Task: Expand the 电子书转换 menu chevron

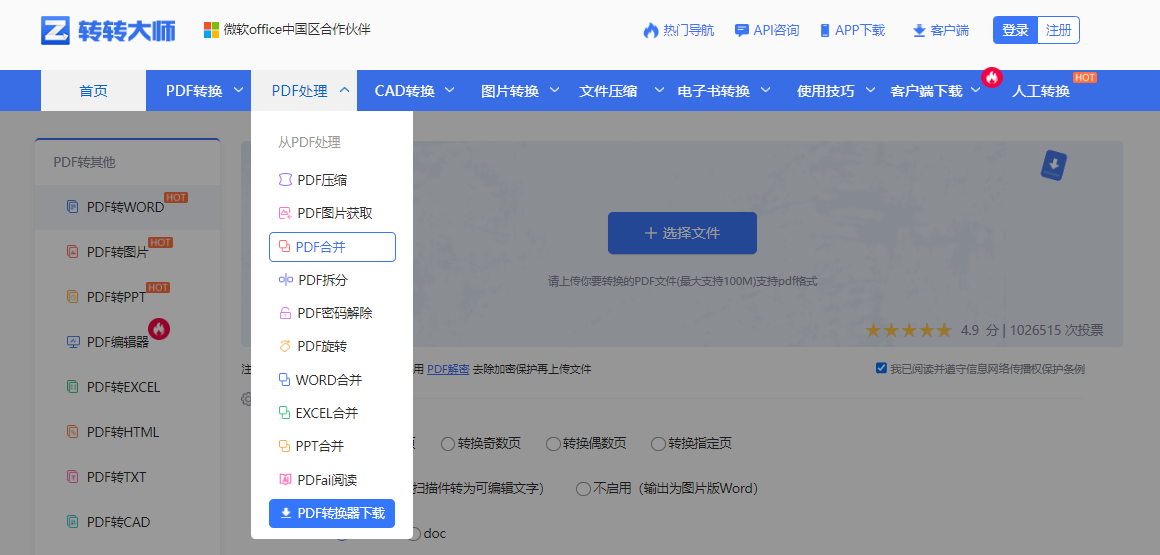Action: pos(766,90)
